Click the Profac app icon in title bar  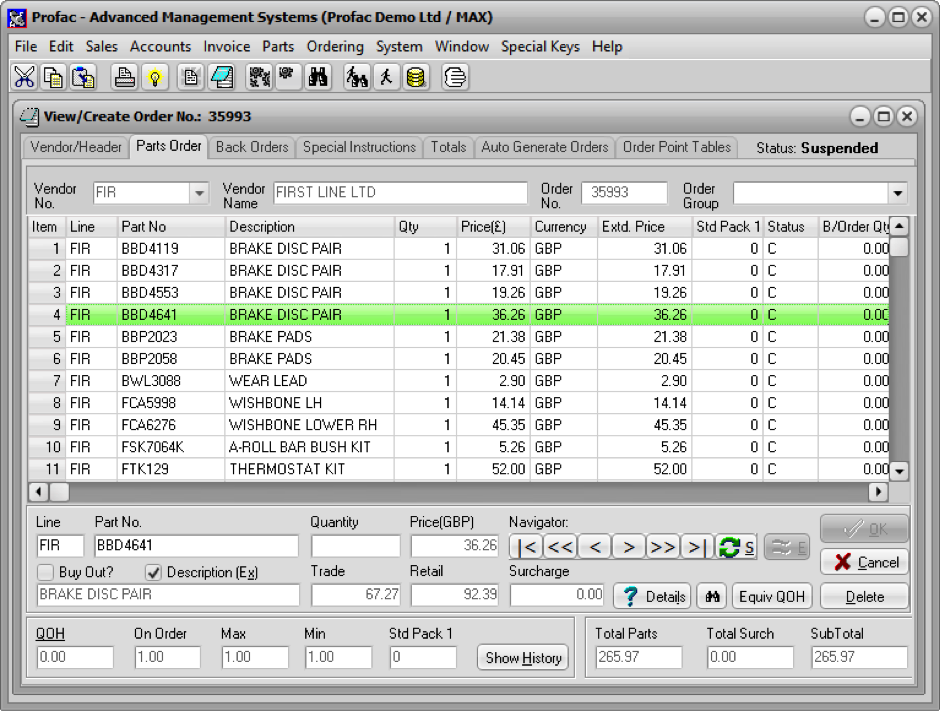click(17, 17)
